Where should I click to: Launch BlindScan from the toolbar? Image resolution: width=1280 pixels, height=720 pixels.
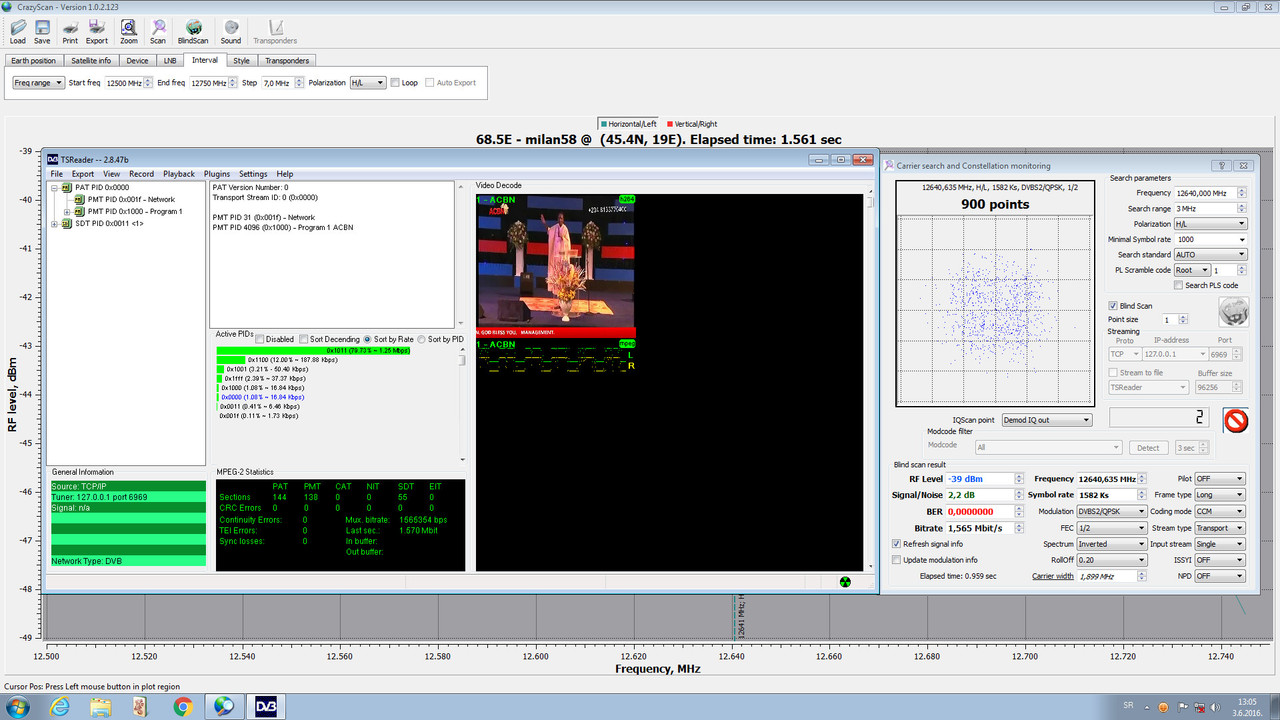tap(194, 31)
